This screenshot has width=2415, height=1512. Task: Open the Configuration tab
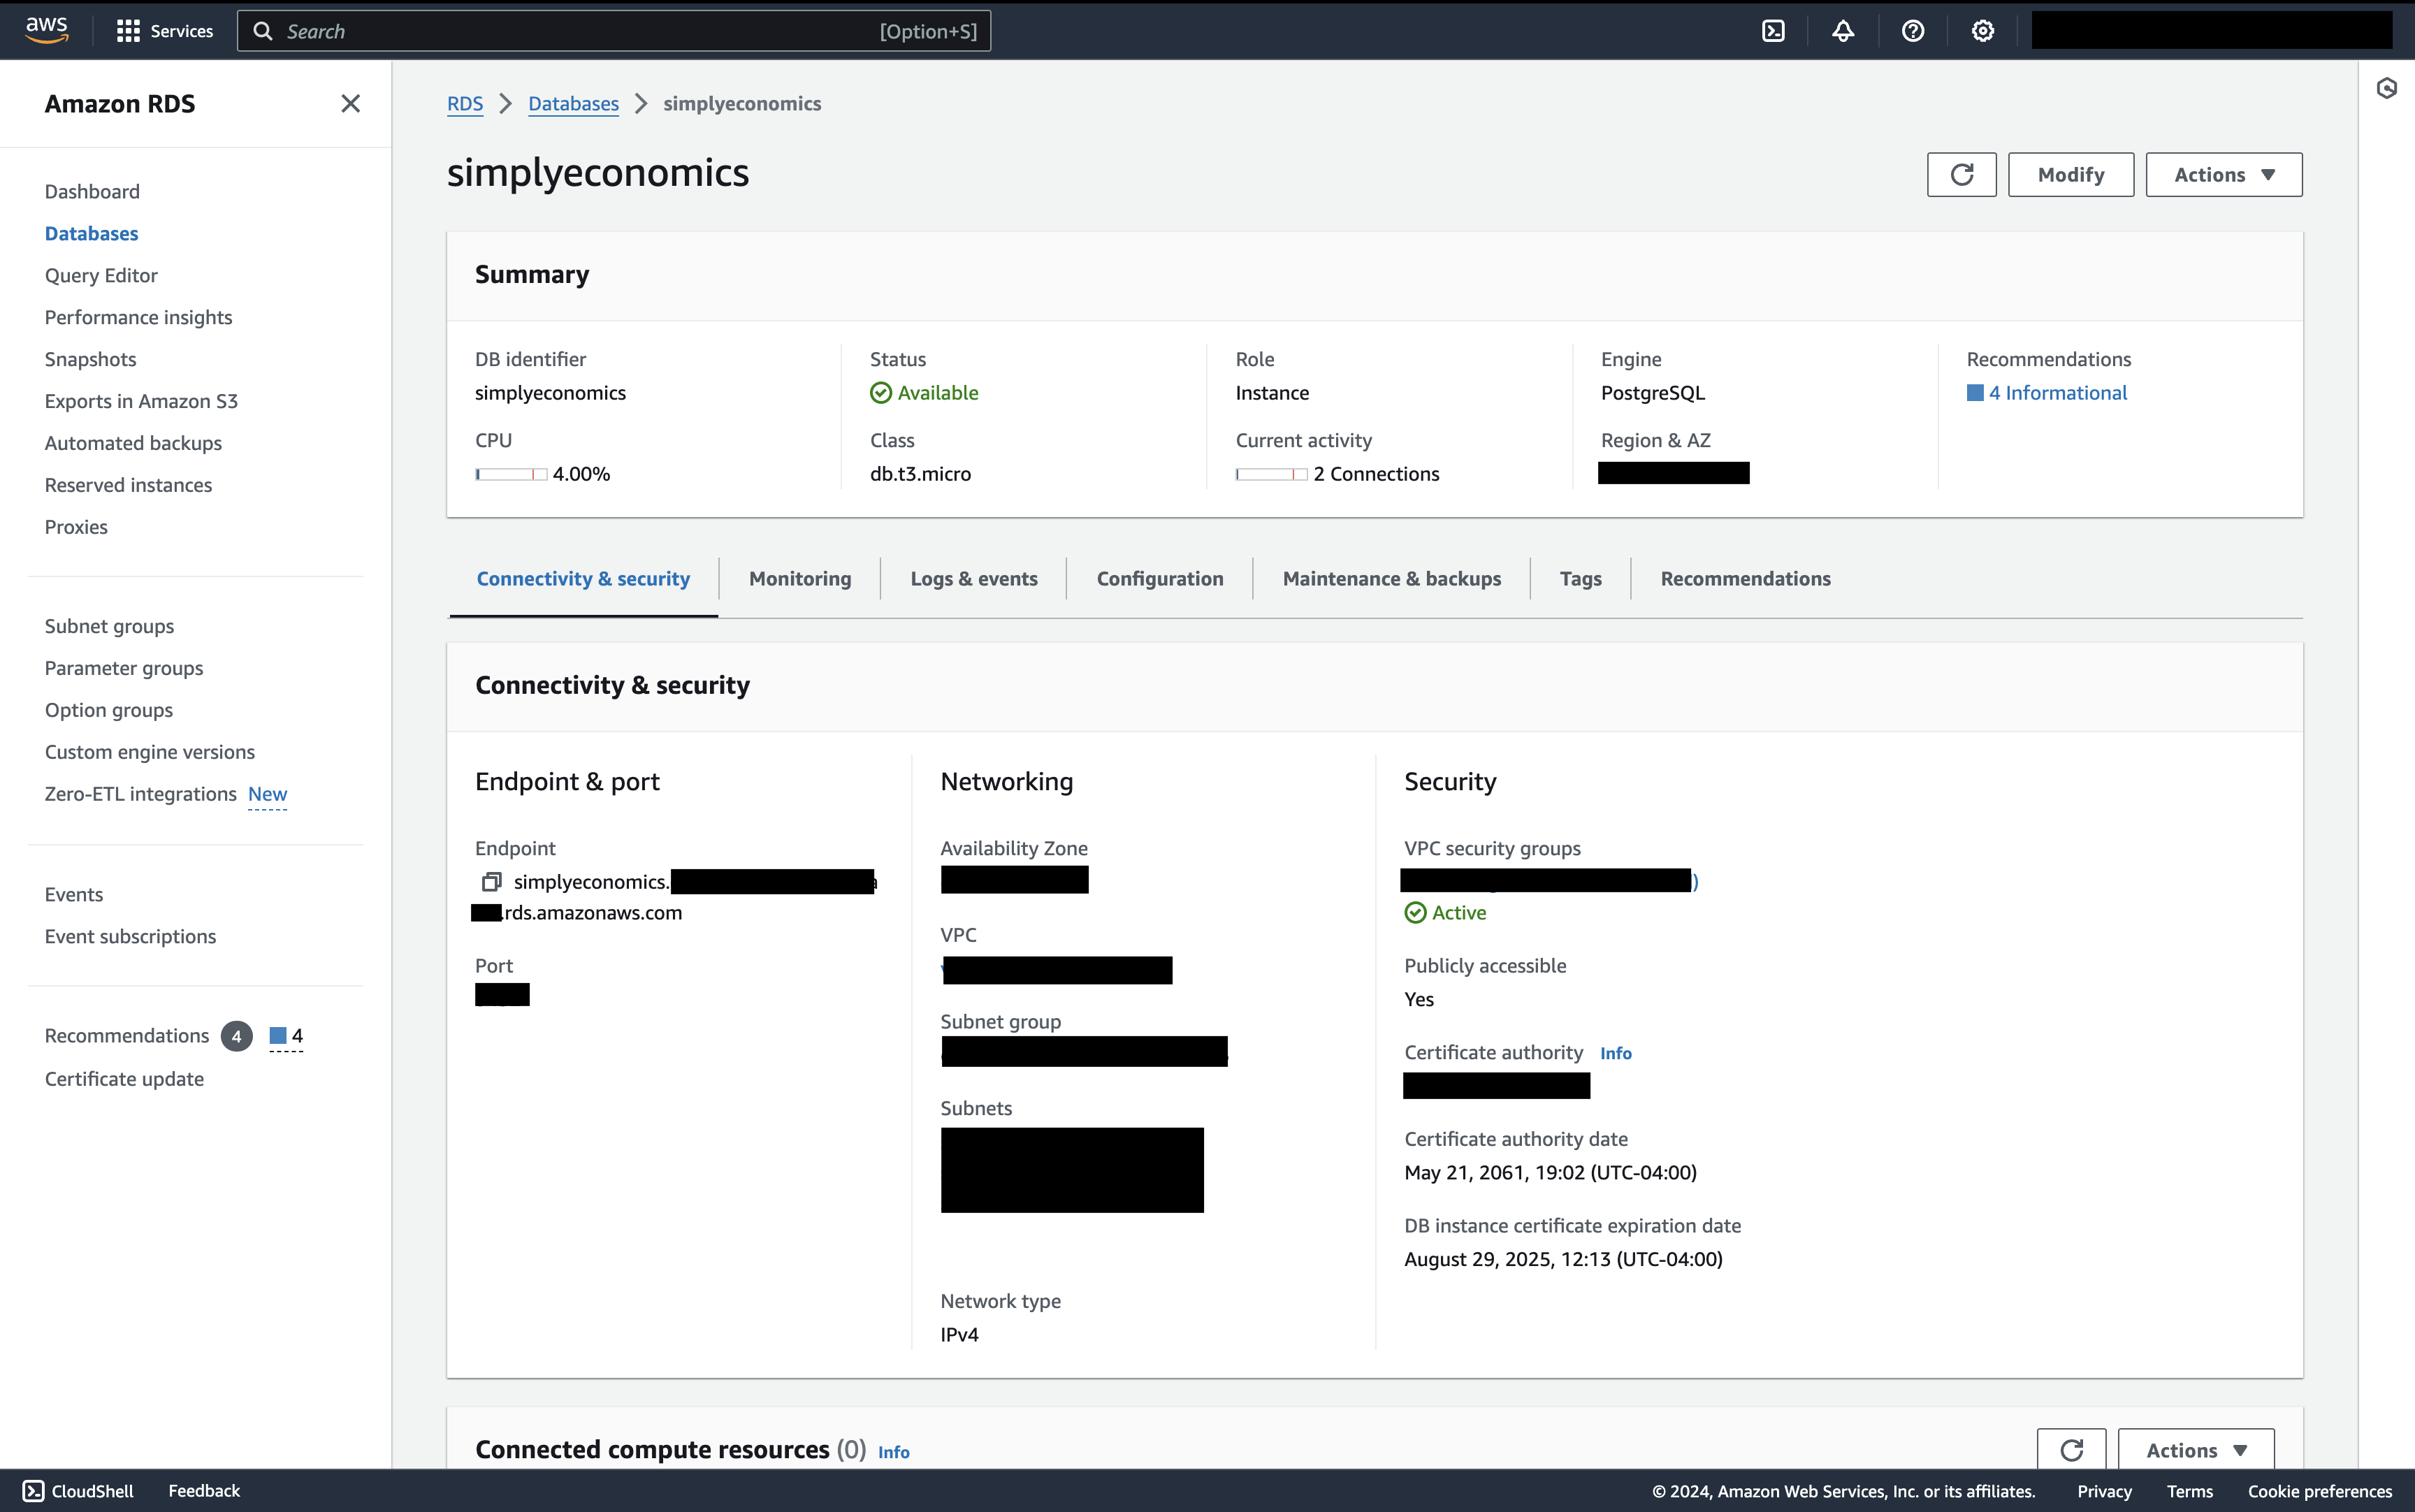(1159, 578)
